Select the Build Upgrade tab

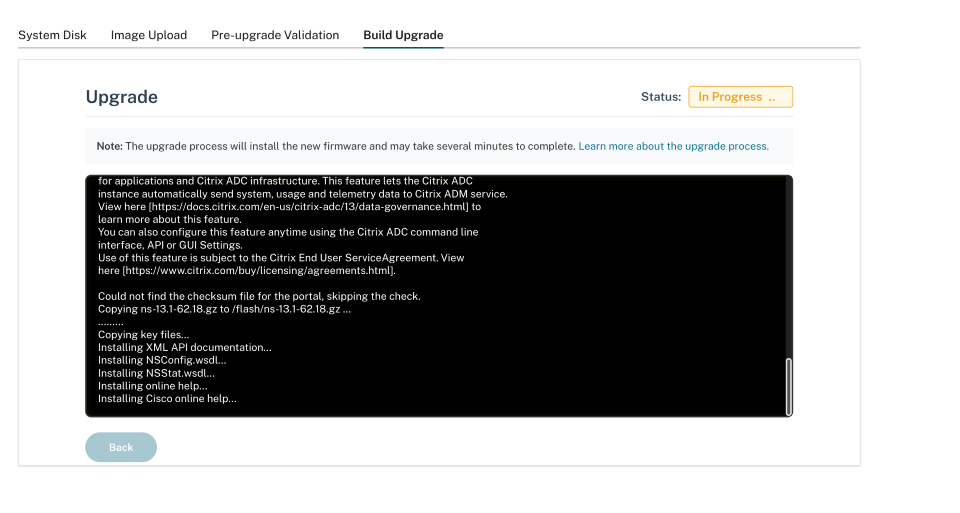(403, 35)
